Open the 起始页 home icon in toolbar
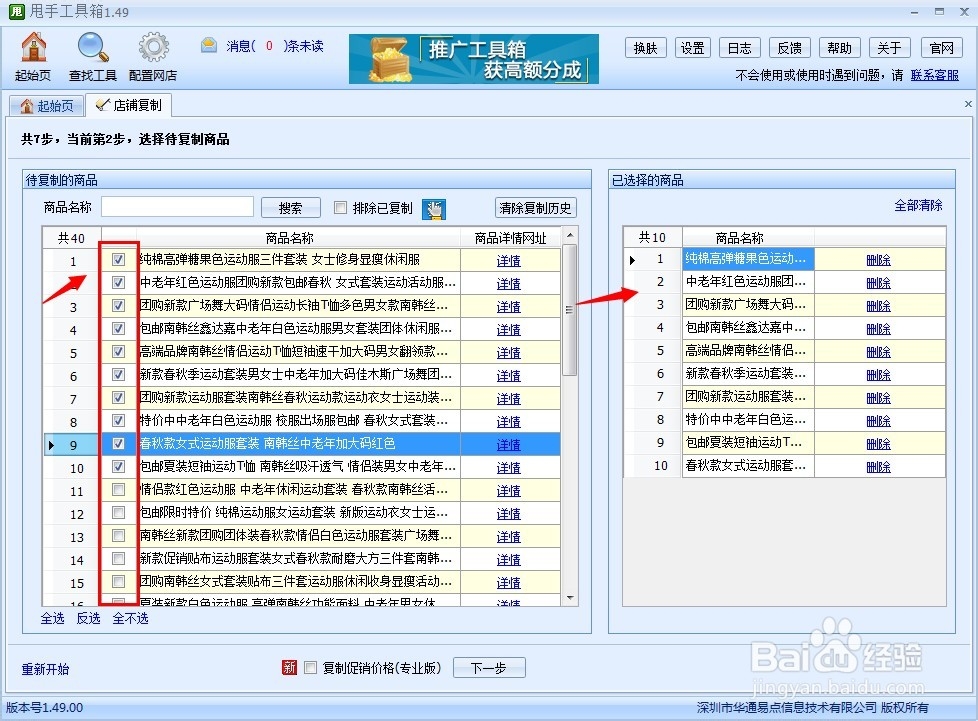The height and width of the screenshot is (721, 978). [33, 57]
